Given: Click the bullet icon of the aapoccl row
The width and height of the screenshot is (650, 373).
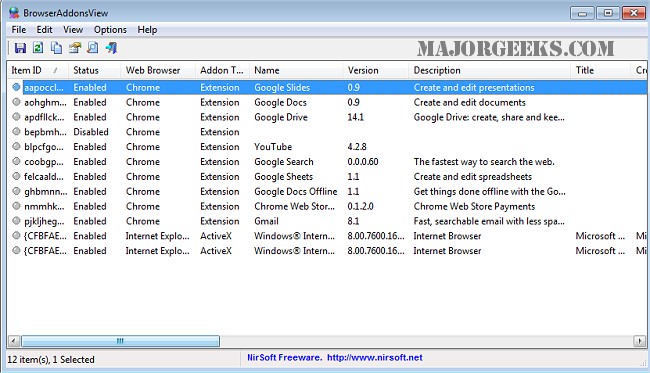Looking at the screenshot, I should pos(16,87).
